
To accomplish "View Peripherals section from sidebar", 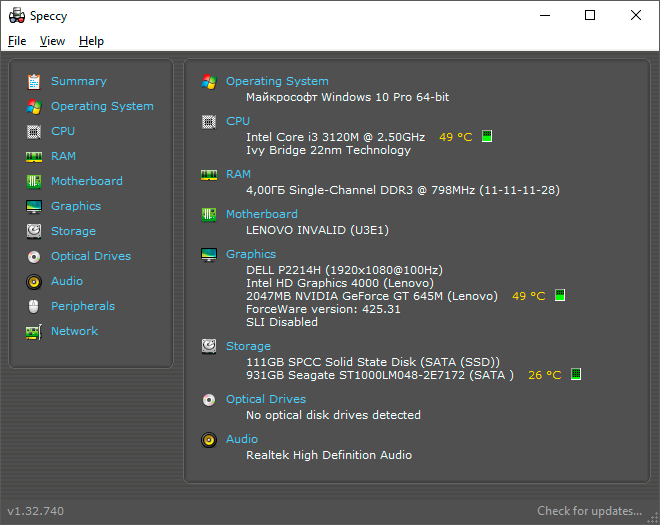I will (x=83, y=306).
